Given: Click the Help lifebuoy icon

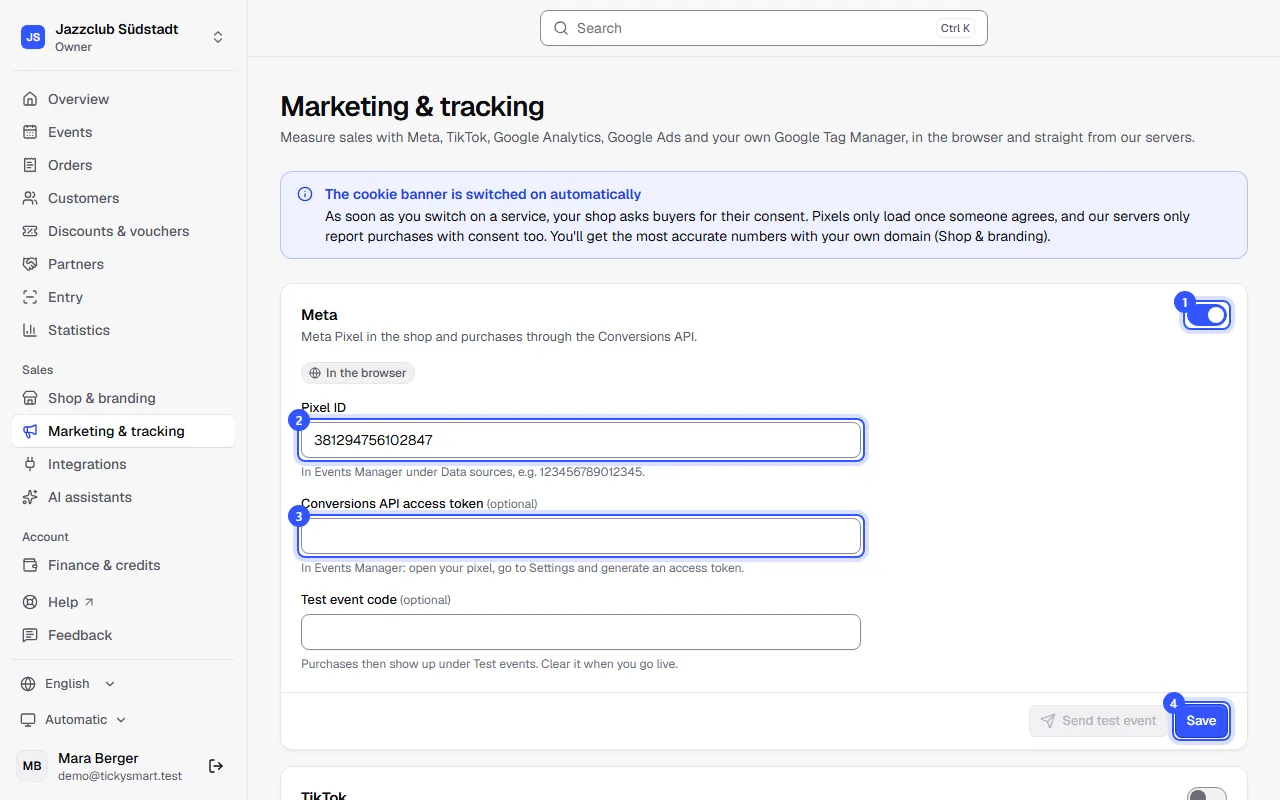Looking at the screenshot, I should 30,602.
